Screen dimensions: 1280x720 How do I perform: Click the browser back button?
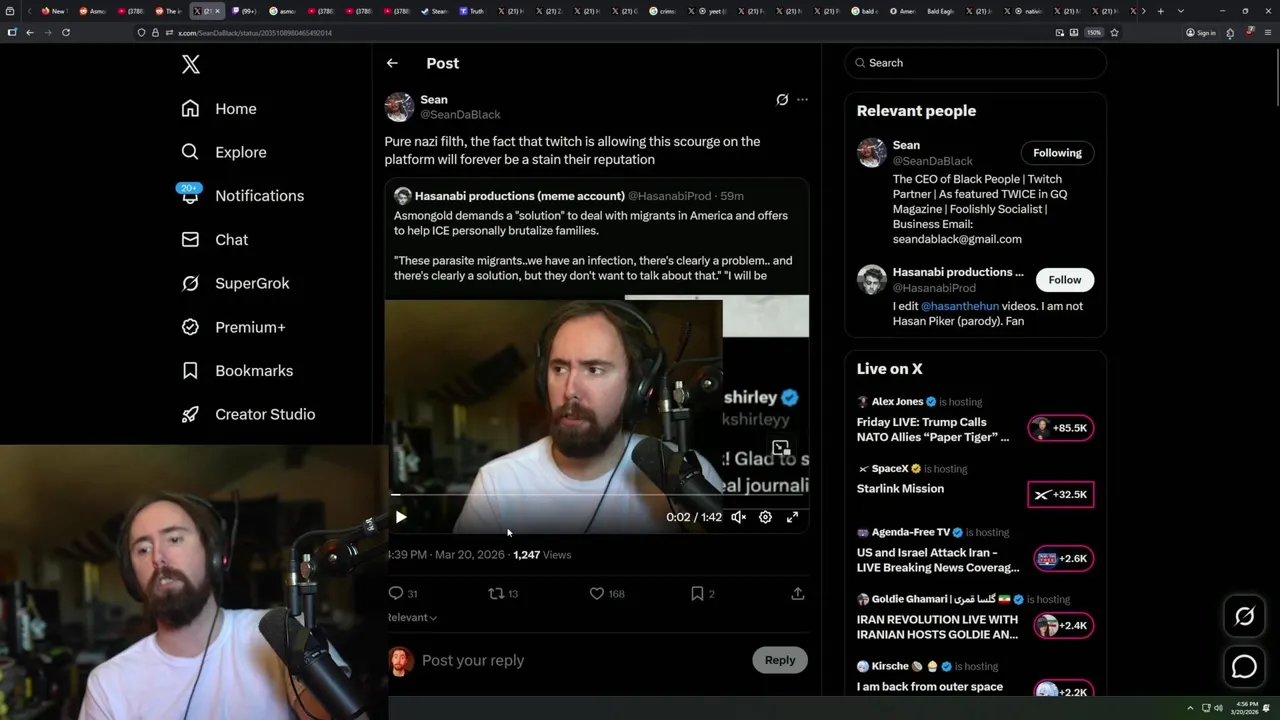(29, 32)
